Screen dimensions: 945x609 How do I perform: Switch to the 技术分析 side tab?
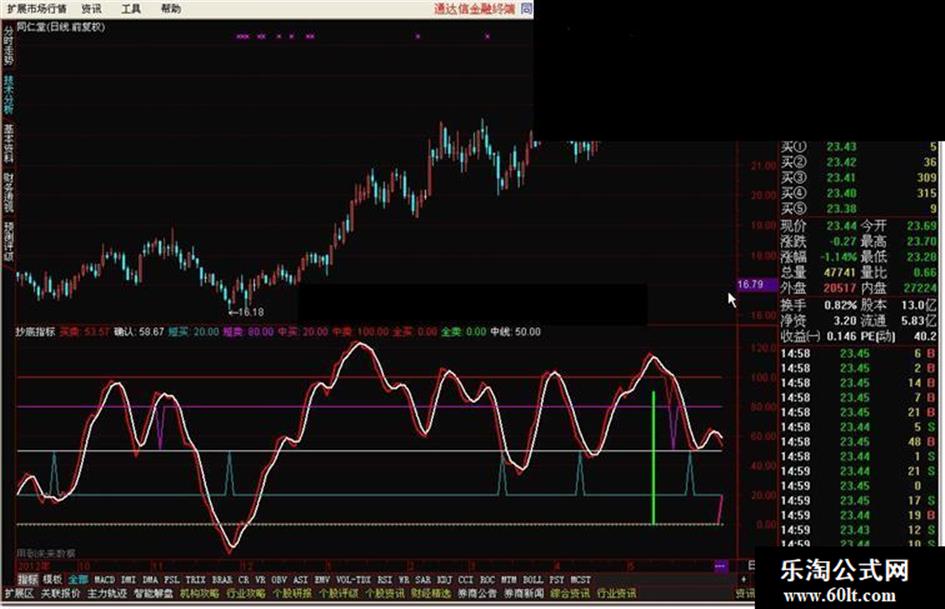pos(8,95)
